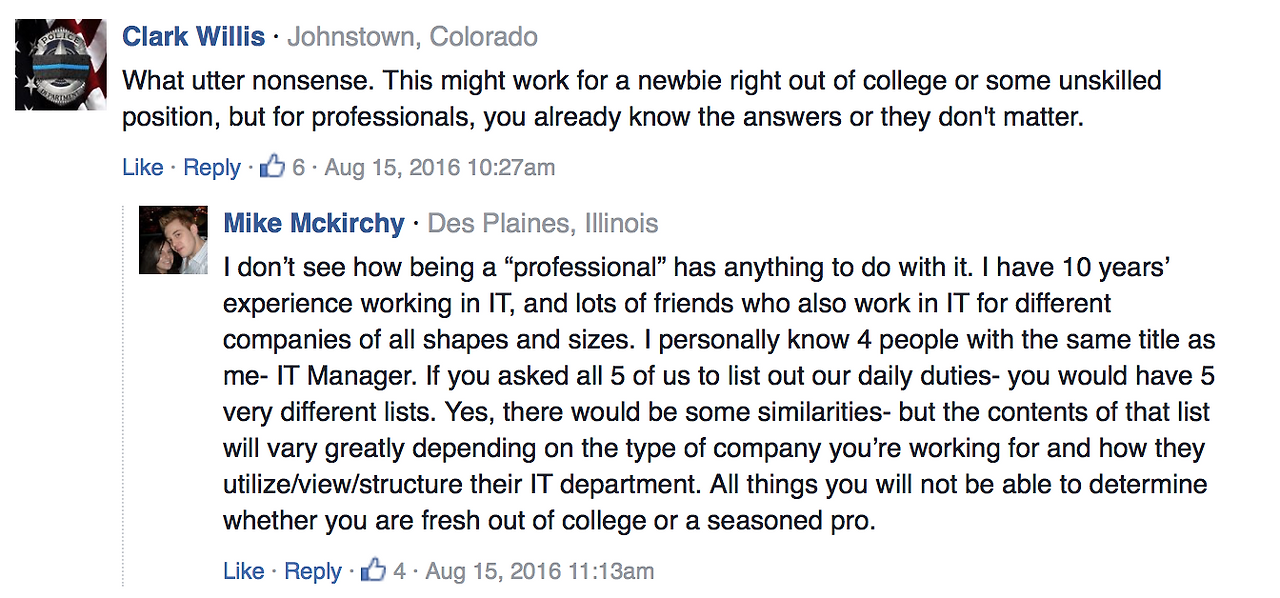Open the Aug 15, 2016 10:27am timestamp
The width and height of the screenshot is (1280, 598).
pos(440,167)
